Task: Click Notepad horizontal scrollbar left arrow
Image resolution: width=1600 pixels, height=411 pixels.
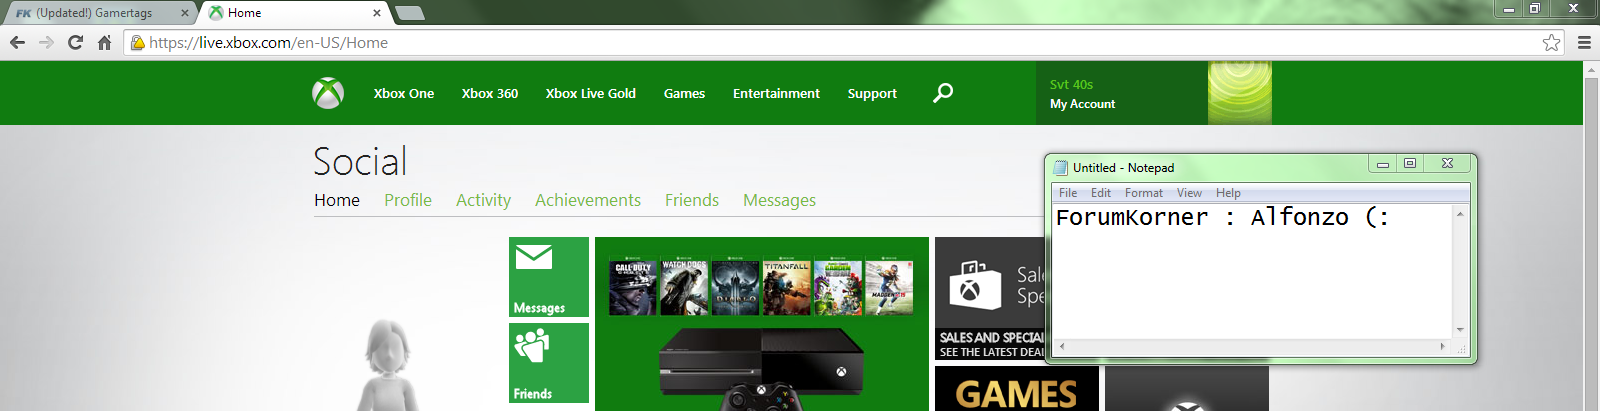Action: pyautogui.click(x=1061, y=346)
